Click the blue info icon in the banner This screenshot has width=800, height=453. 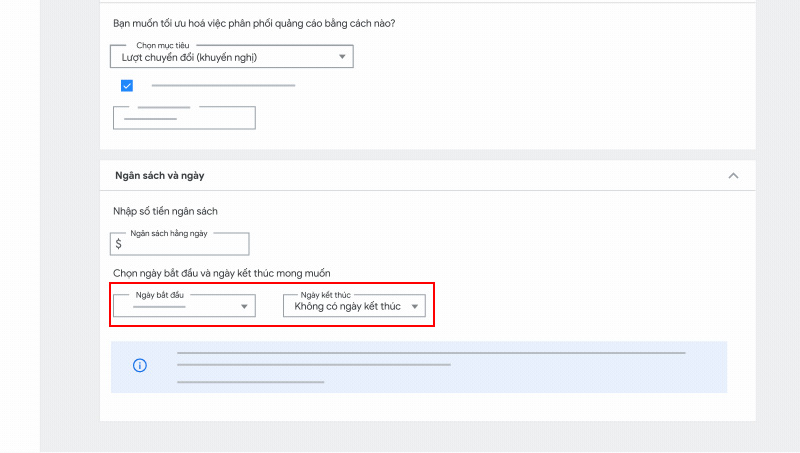click(x=140, y=366)
